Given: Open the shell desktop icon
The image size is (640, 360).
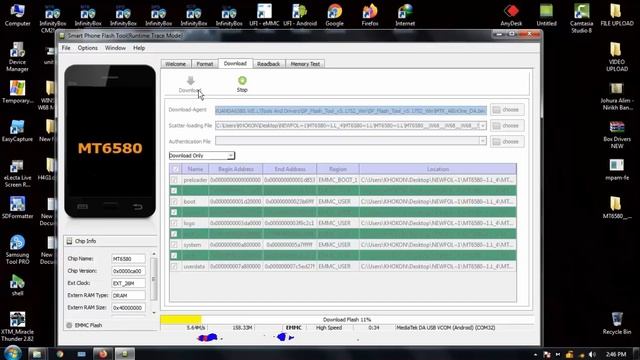Looking at the screenshot, I should point(17,284).
